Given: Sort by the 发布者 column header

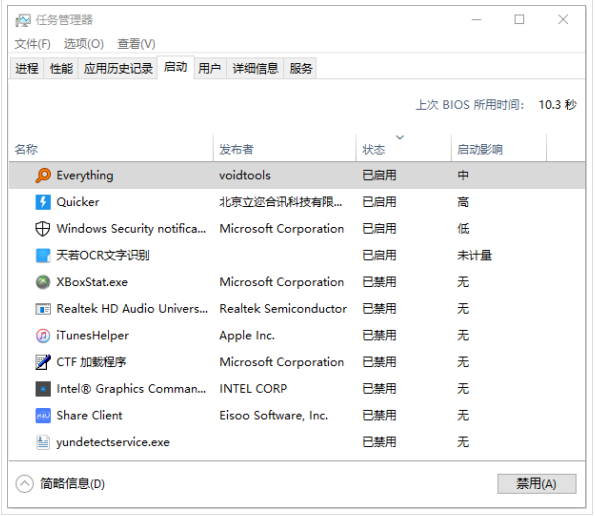Looking at the screenshot, I should coord(285,148).
